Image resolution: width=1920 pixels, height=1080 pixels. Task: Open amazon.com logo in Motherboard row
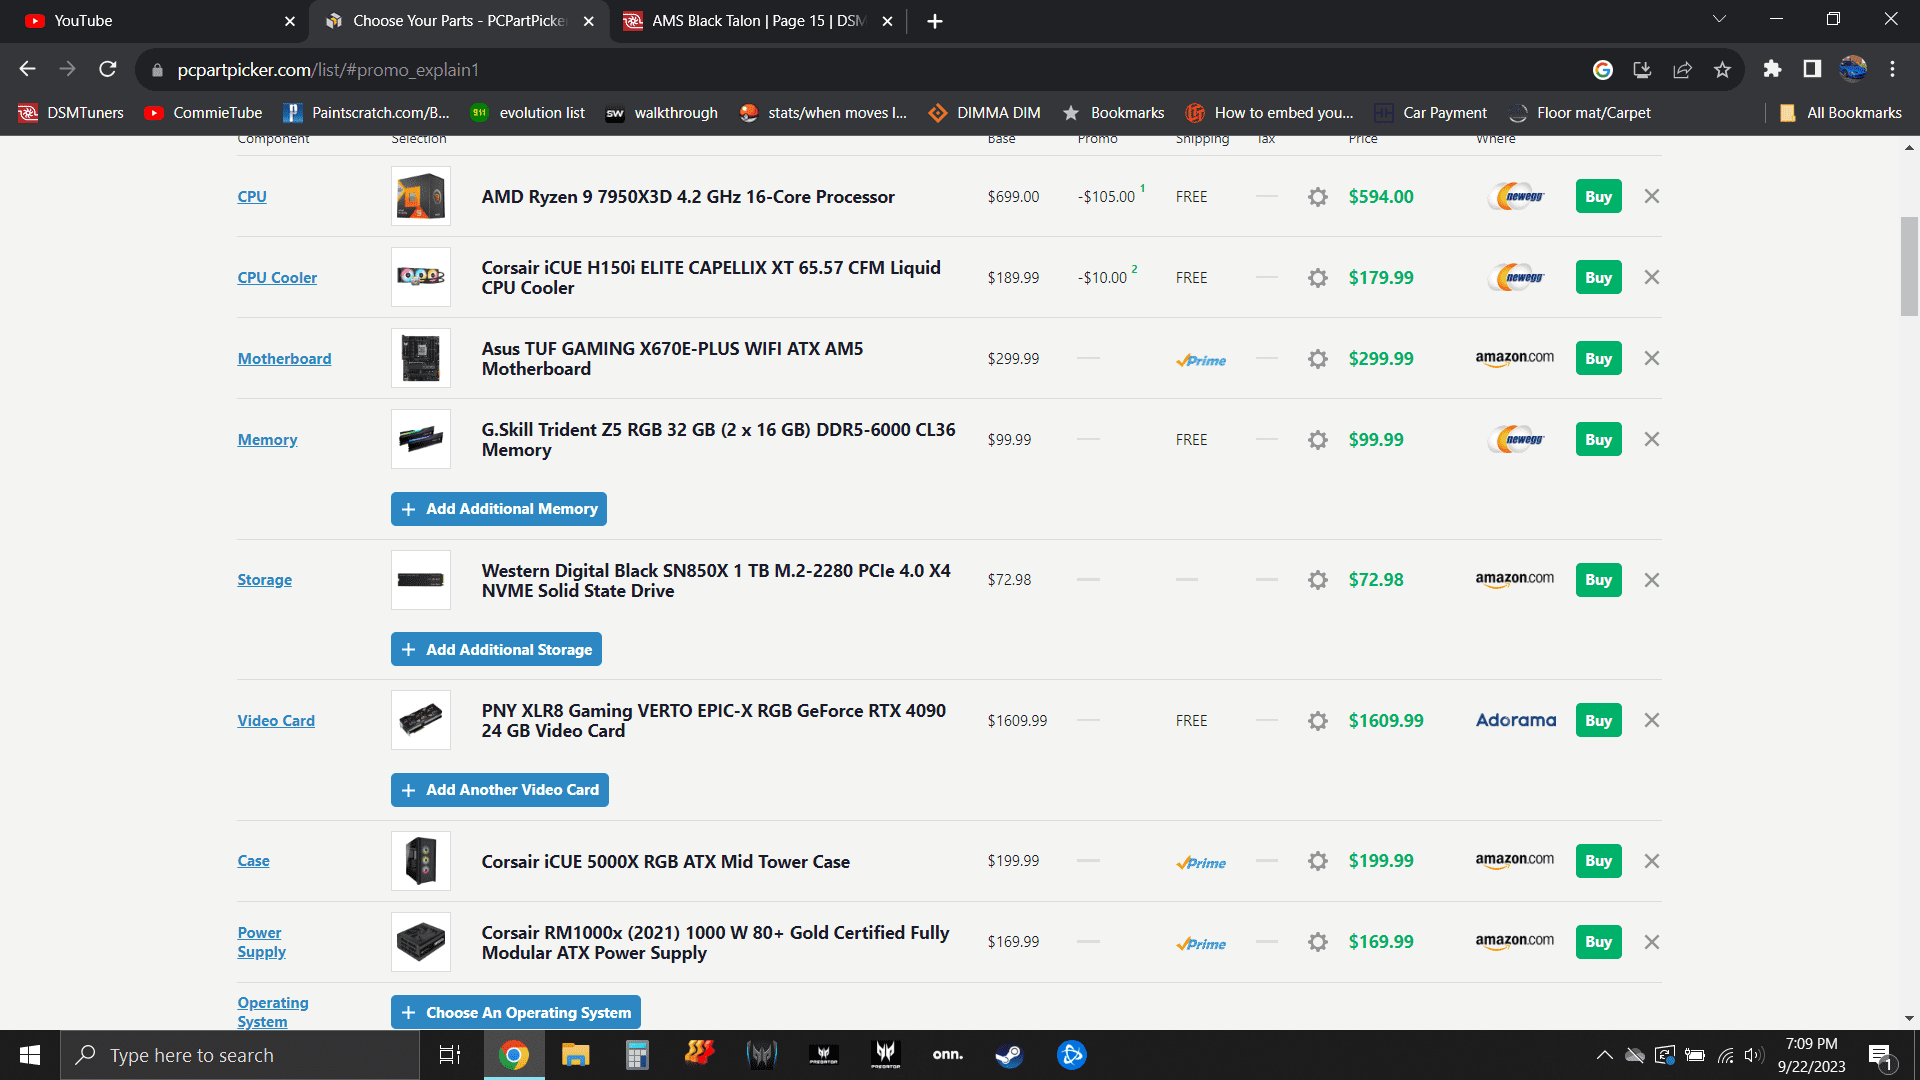tap(1515, 358)
